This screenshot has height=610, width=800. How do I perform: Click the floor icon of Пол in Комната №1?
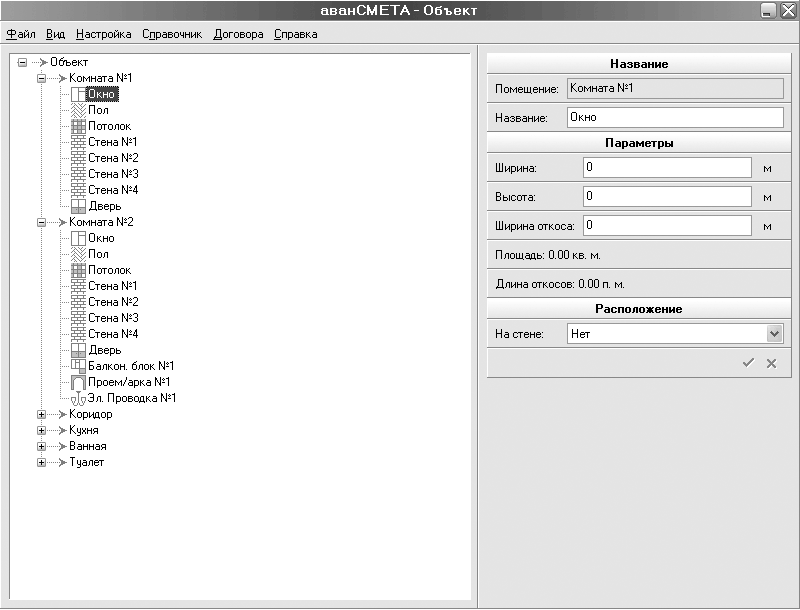[x=79, y=110]
